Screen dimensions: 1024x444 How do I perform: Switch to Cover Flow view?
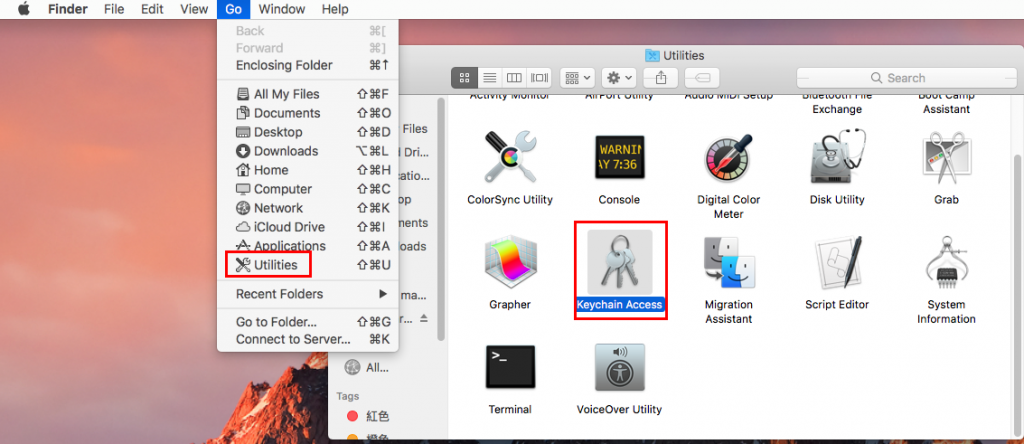539,78
